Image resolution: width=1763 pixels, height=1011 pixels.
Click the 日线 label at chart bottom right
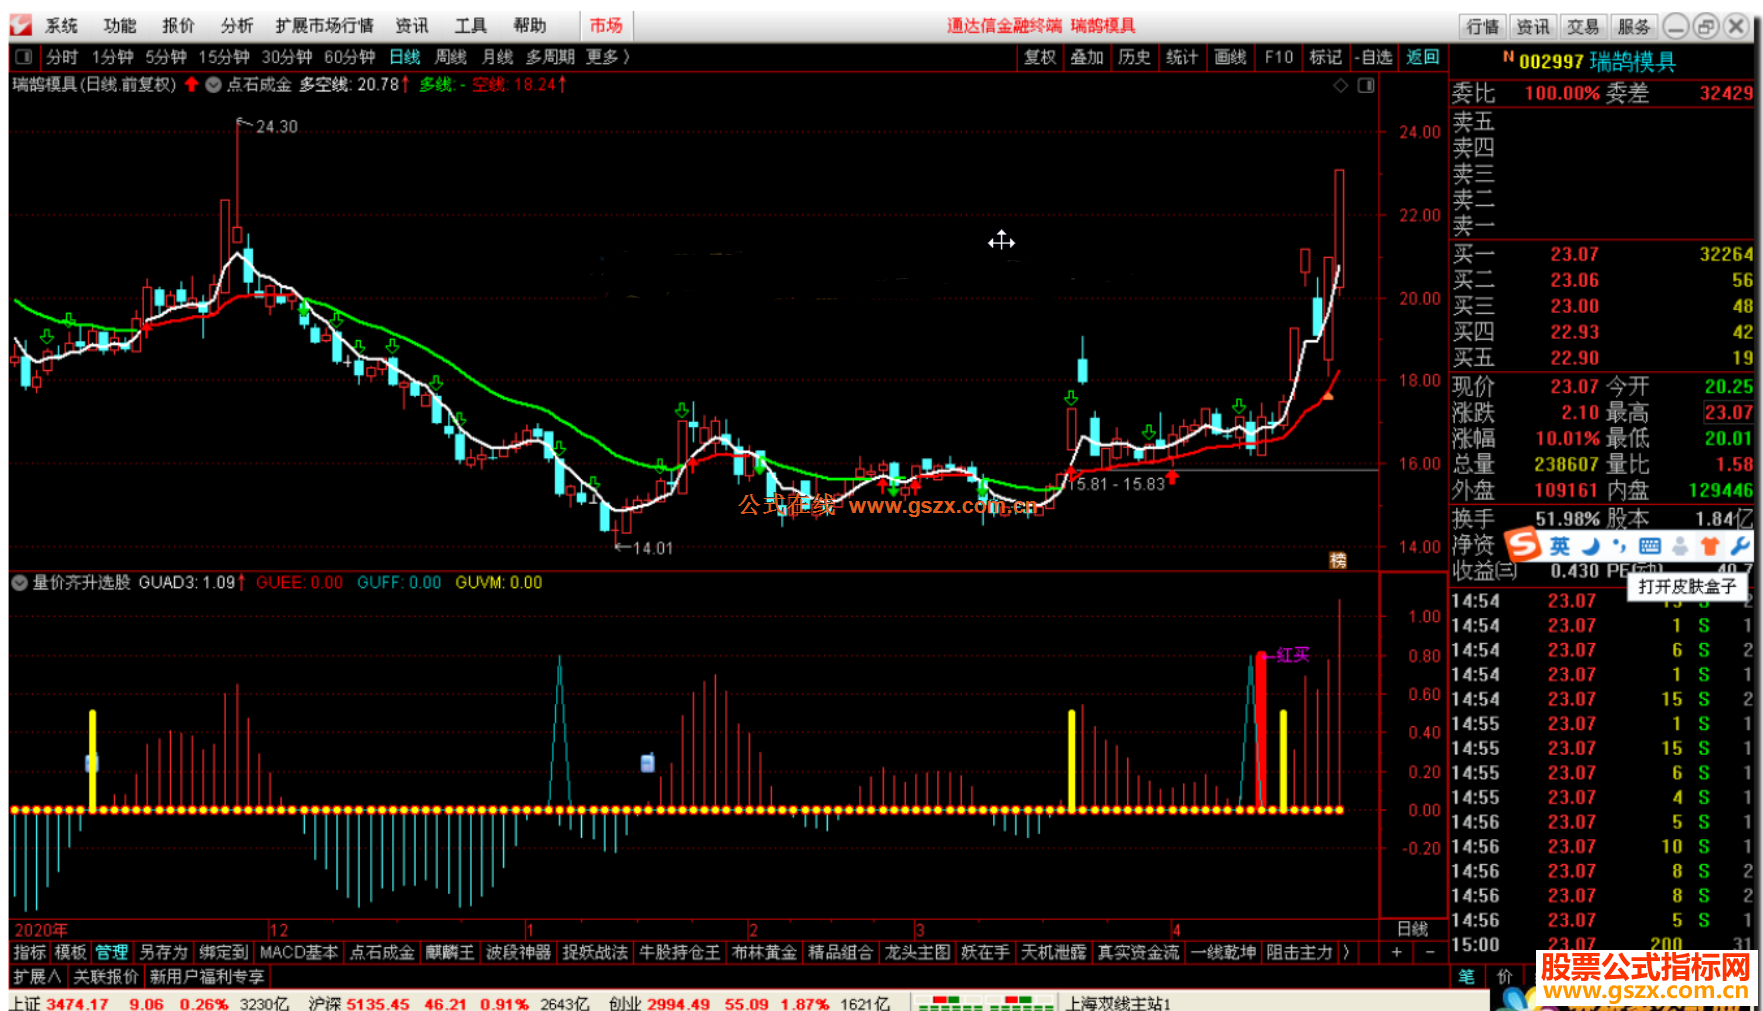(1412, 929)
